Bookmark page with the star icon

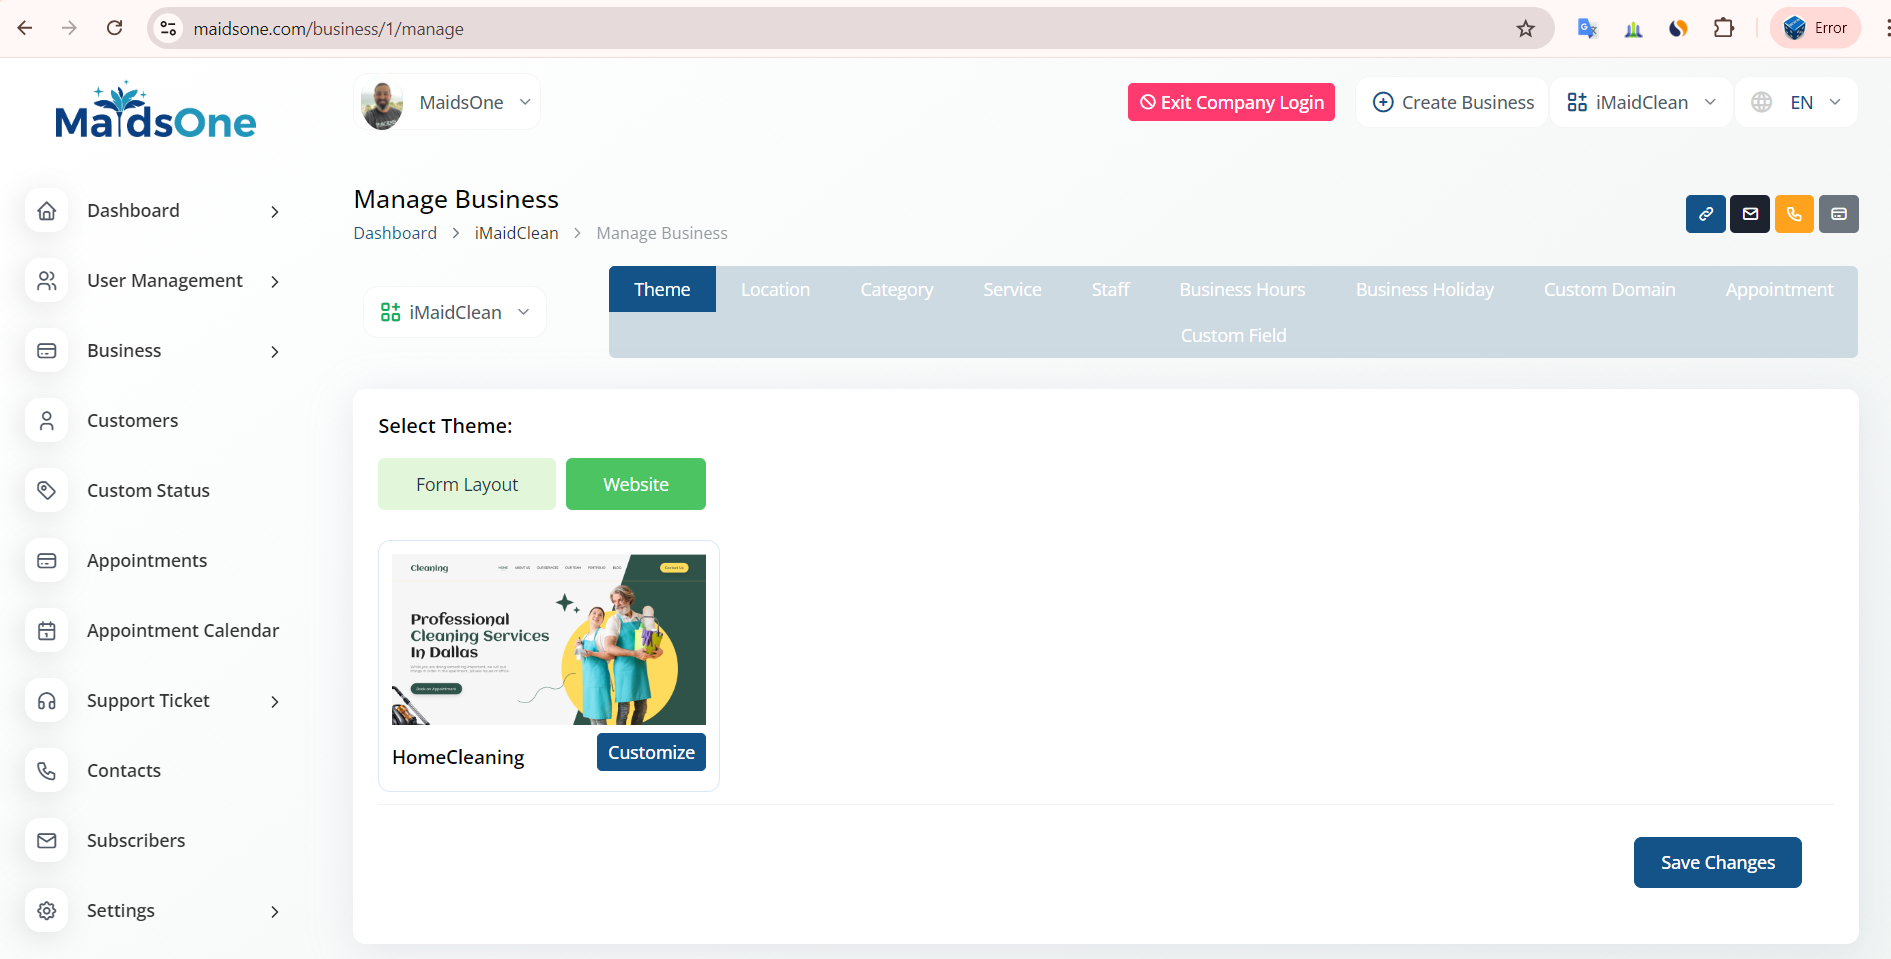1525,29
